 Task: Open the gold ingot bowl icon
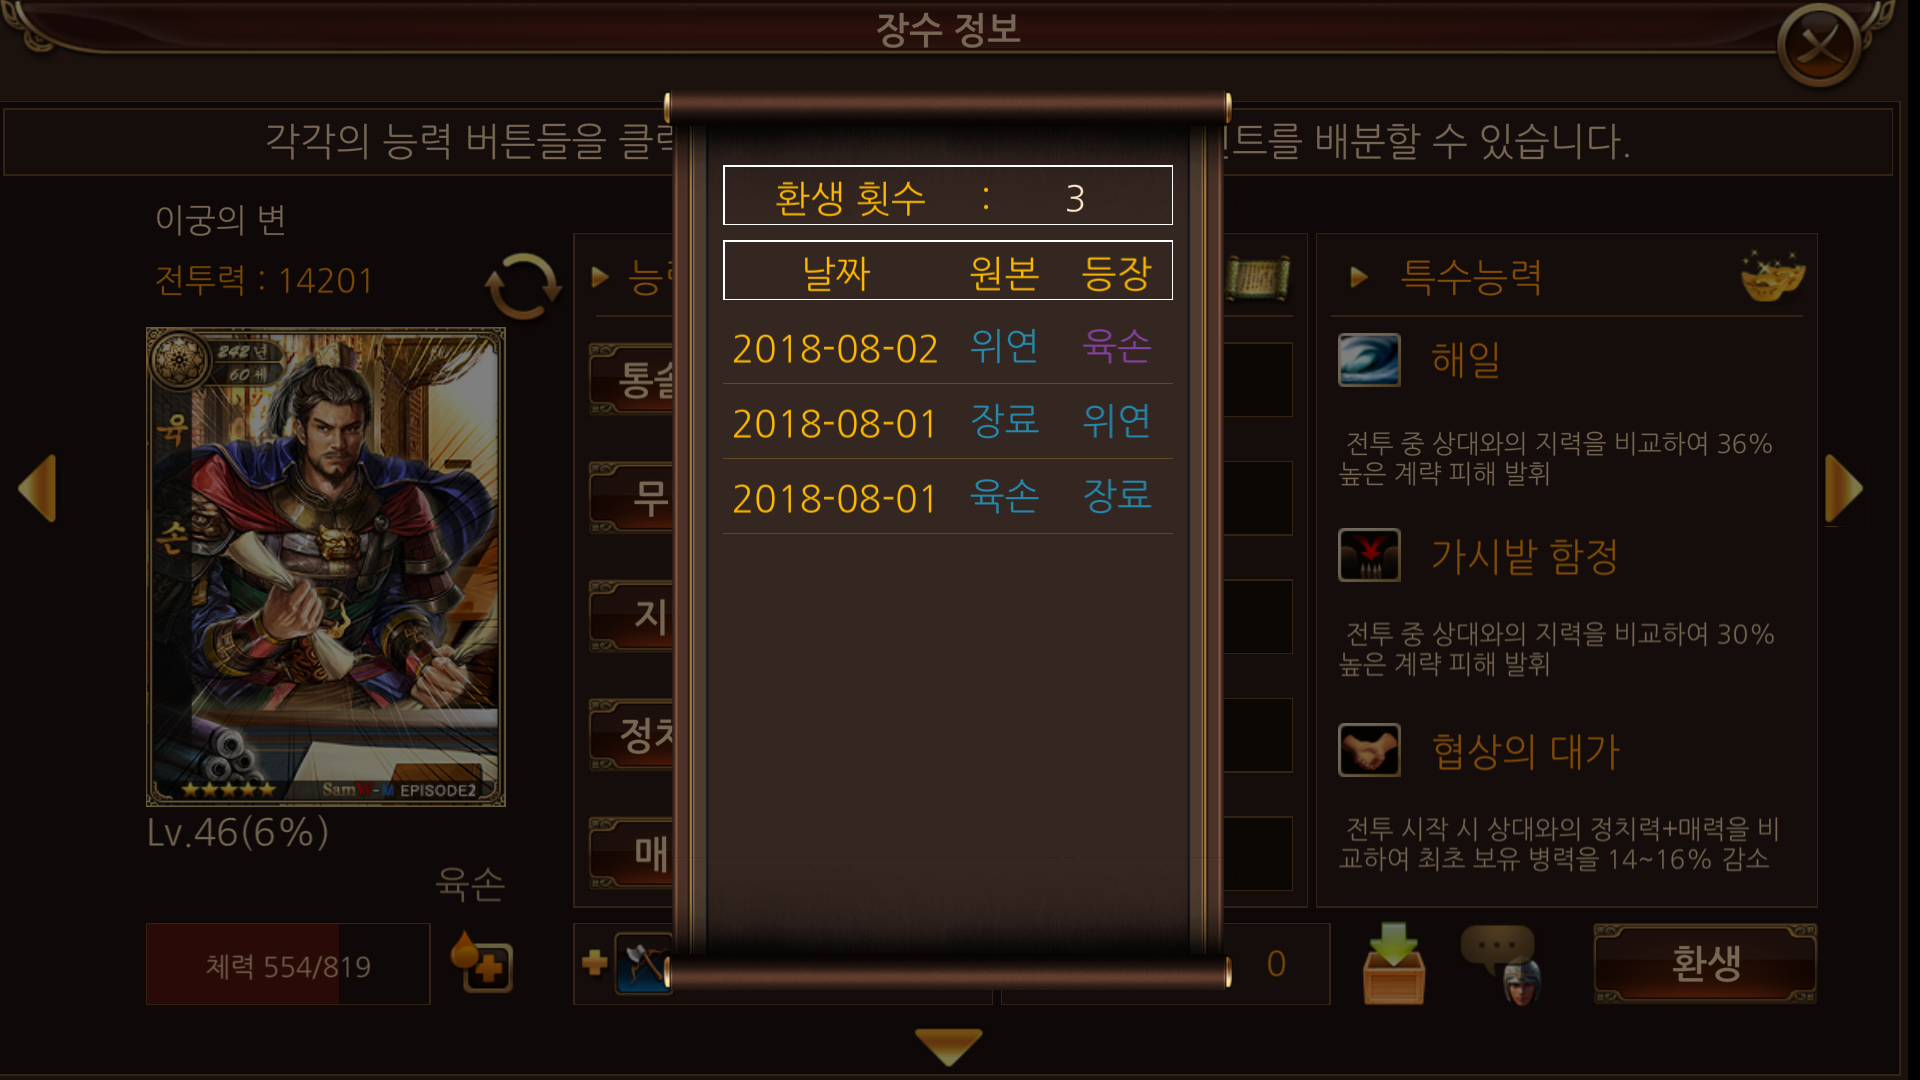coord(1772,276)
